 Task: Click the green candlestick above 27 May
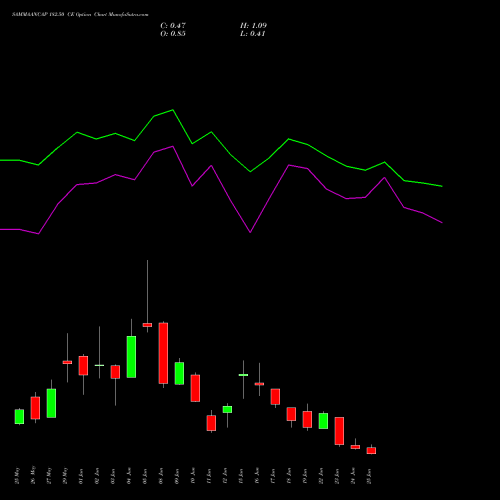click(51, 403)
